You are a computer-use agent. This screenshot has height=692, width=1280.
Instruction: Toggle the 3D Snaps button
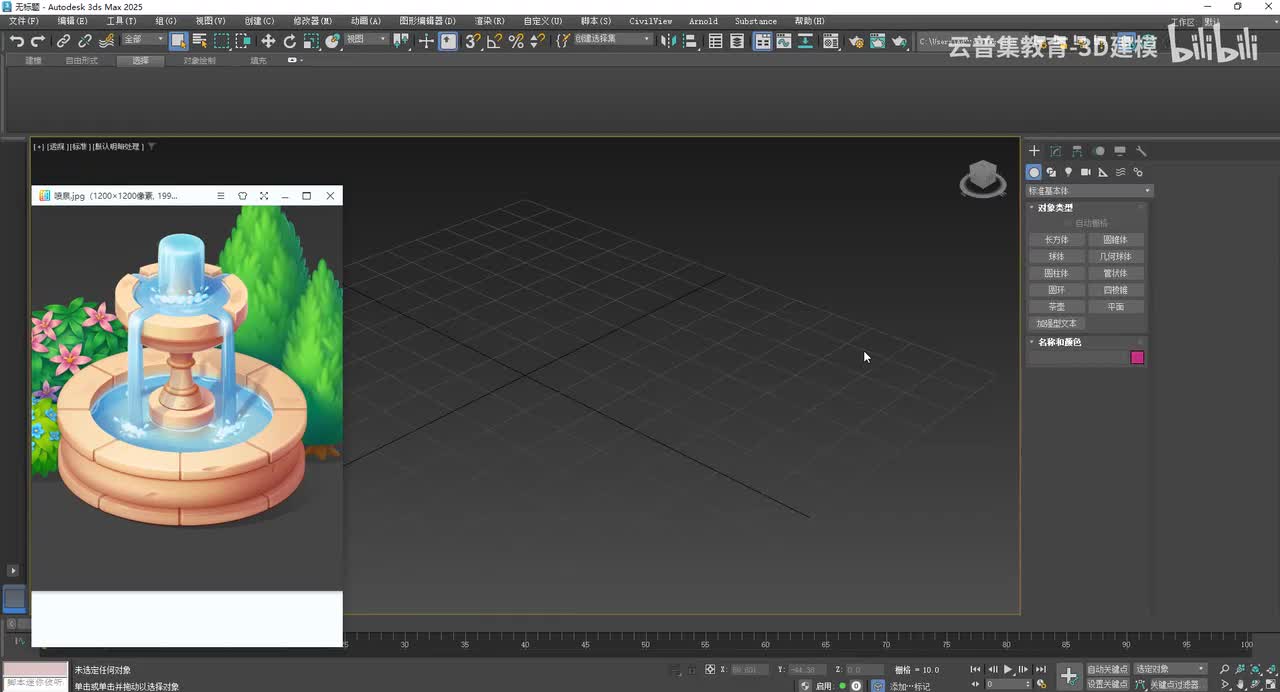[473, 41]
